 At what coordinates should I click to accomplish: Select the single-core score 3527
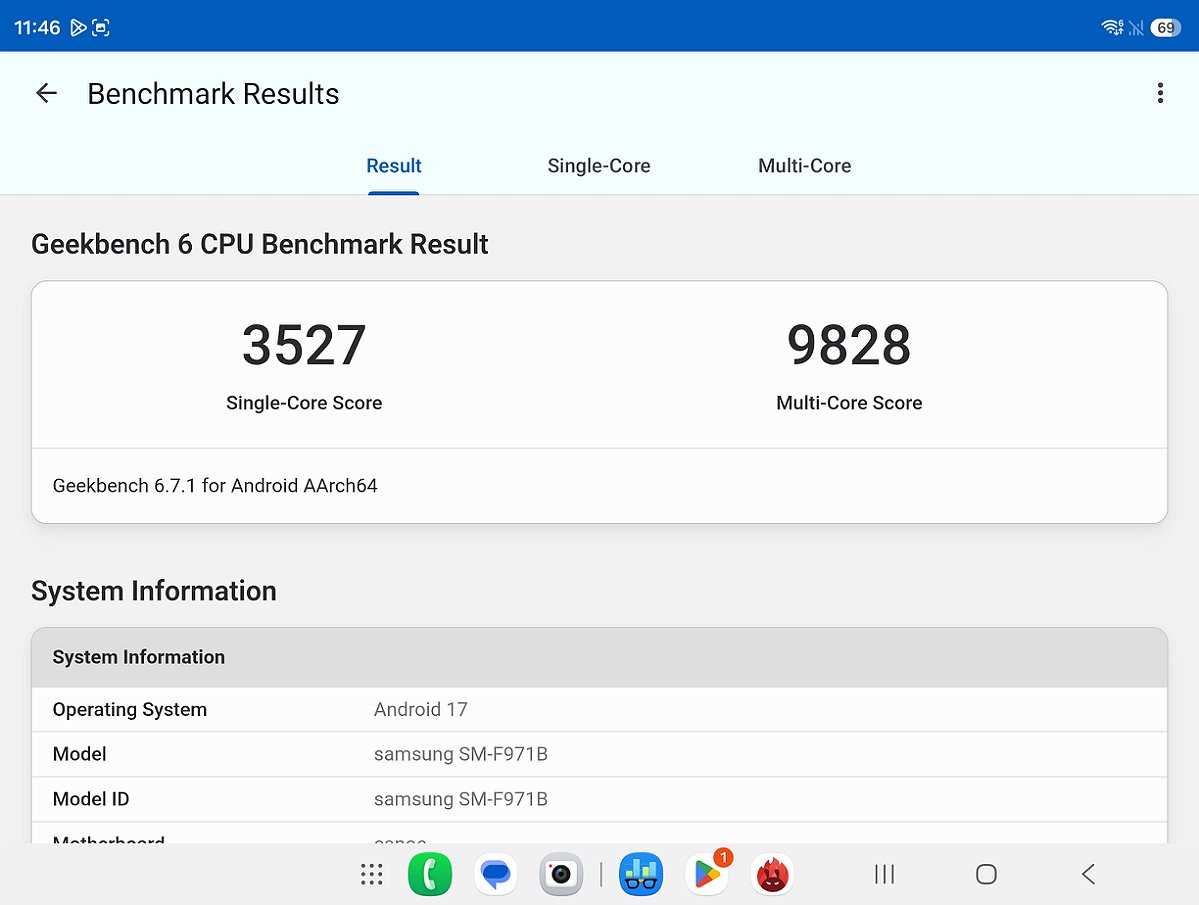click(x=304, y=345)
